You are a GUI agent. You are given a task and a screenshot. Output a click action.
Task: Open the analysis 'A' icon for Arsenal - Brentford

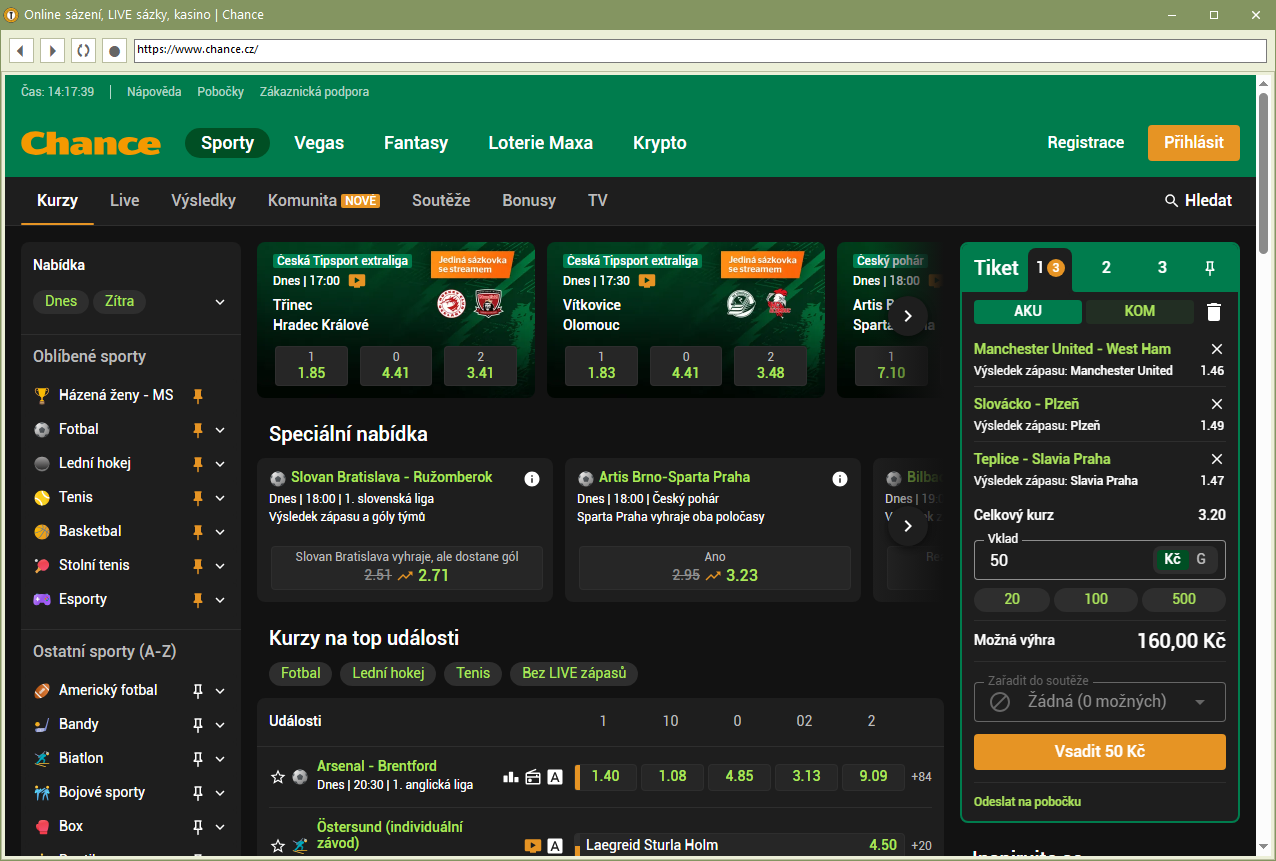click(555, 776)
